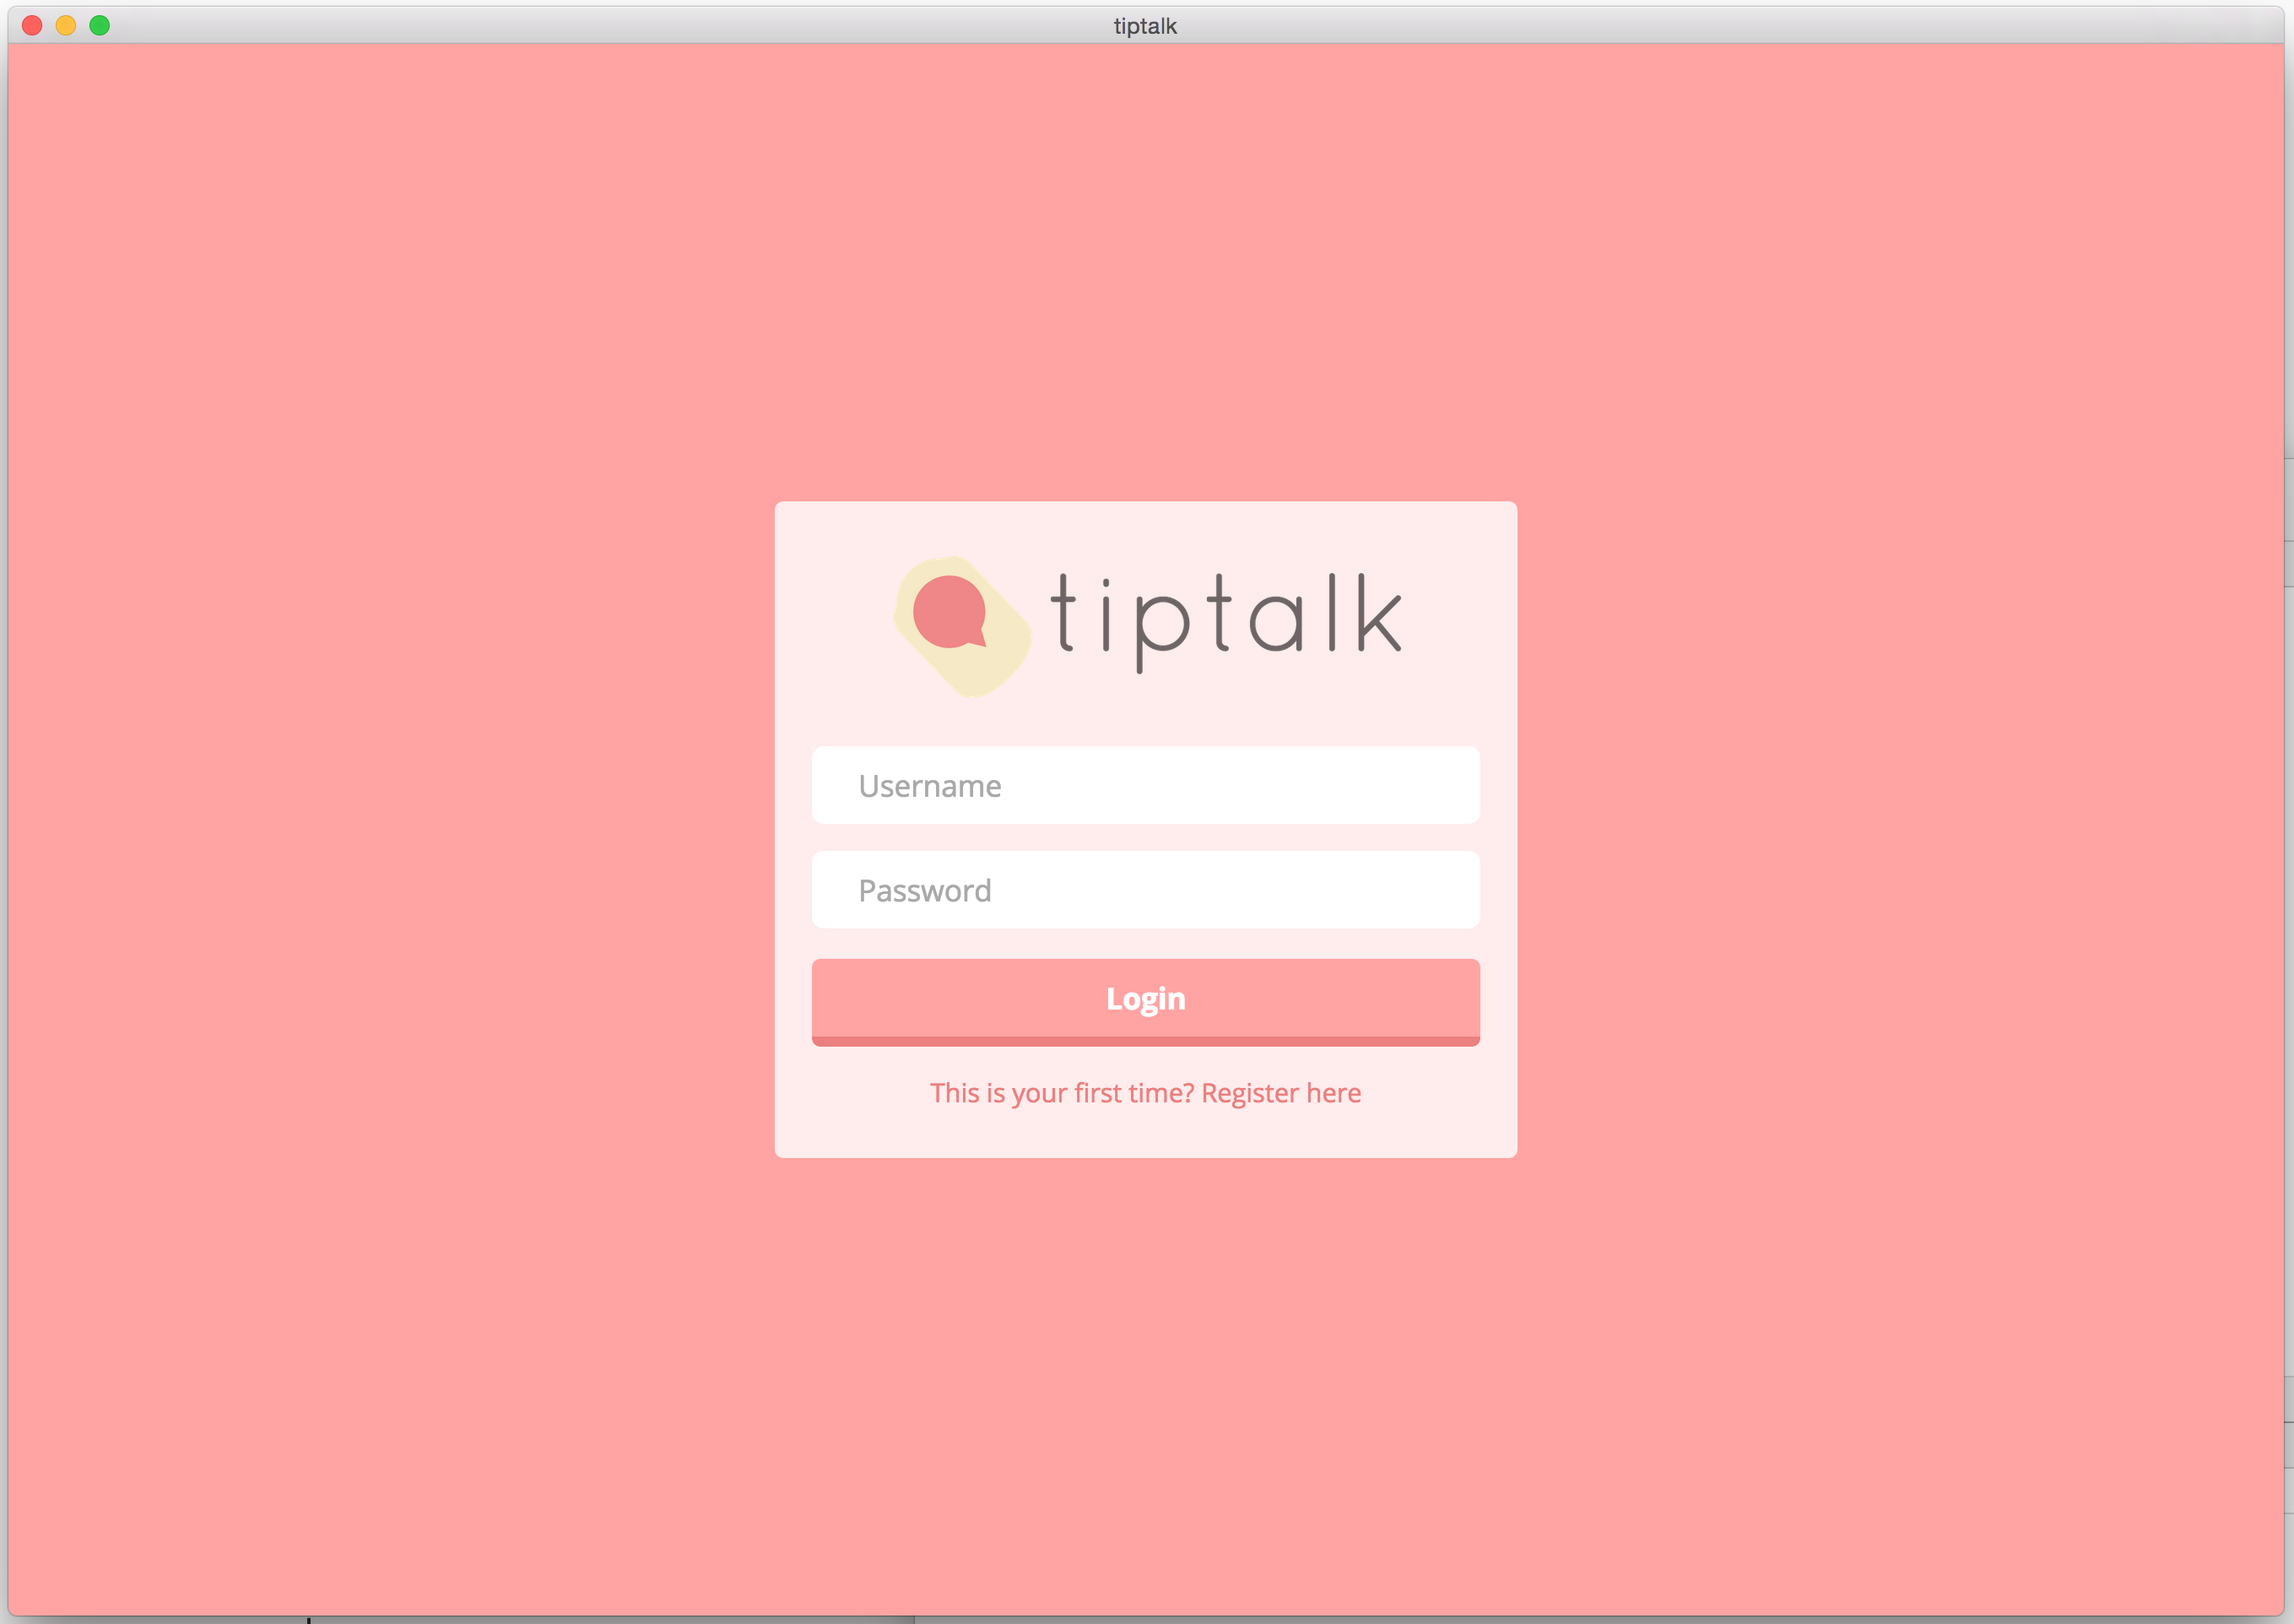Click the Password placeholder text
The height and width of the screenshot is (1624, 2294).
point(924,890)
